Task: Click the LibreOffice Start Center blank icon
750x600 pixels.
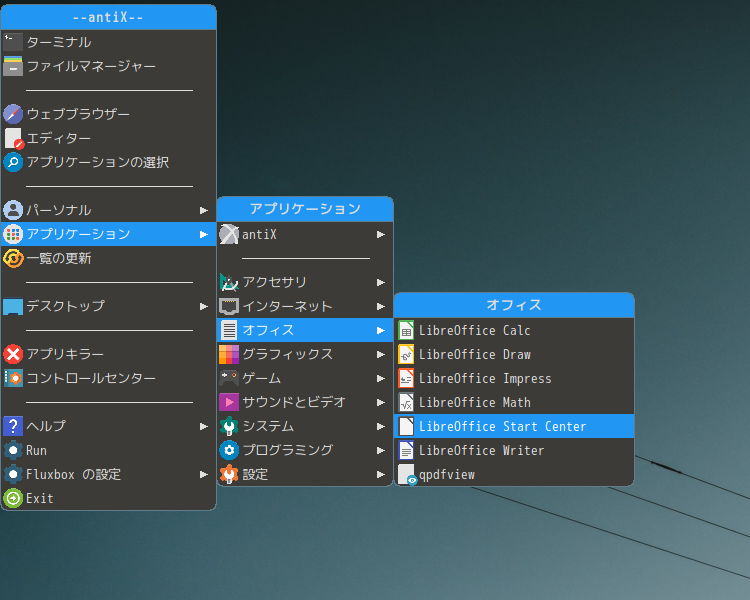Action: click(406, 426)
